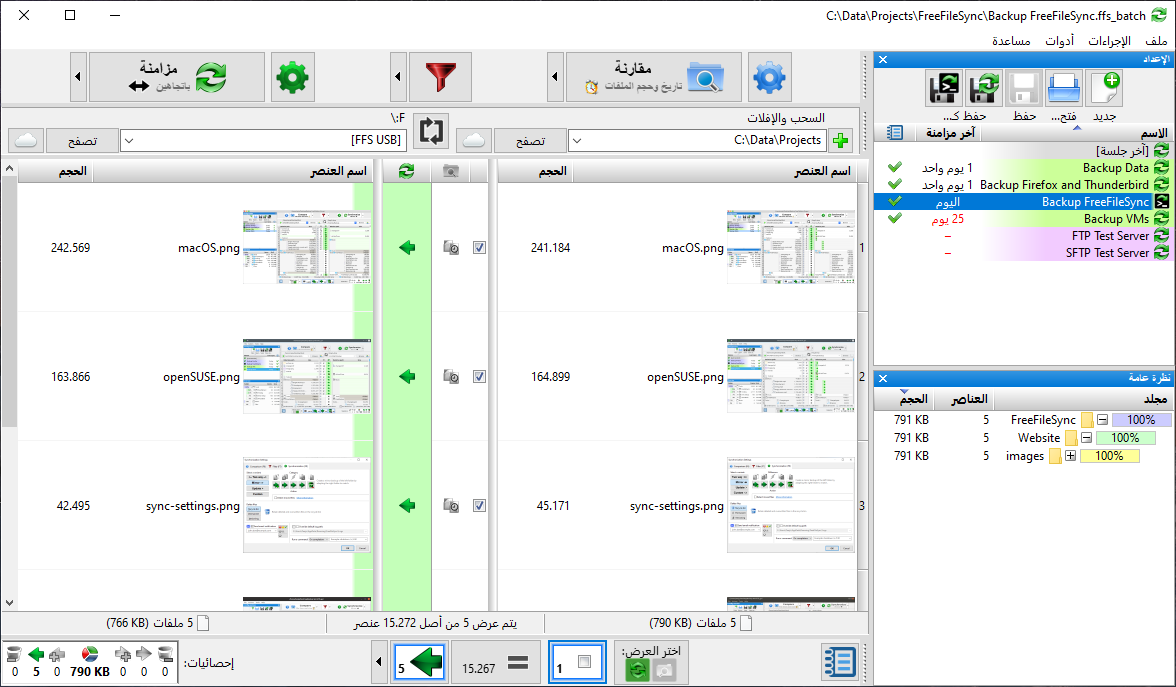This screenshot has width=1176, height=687.
Task: Click the جديد (New) configuration icon
Action: tap(1103, 89)
